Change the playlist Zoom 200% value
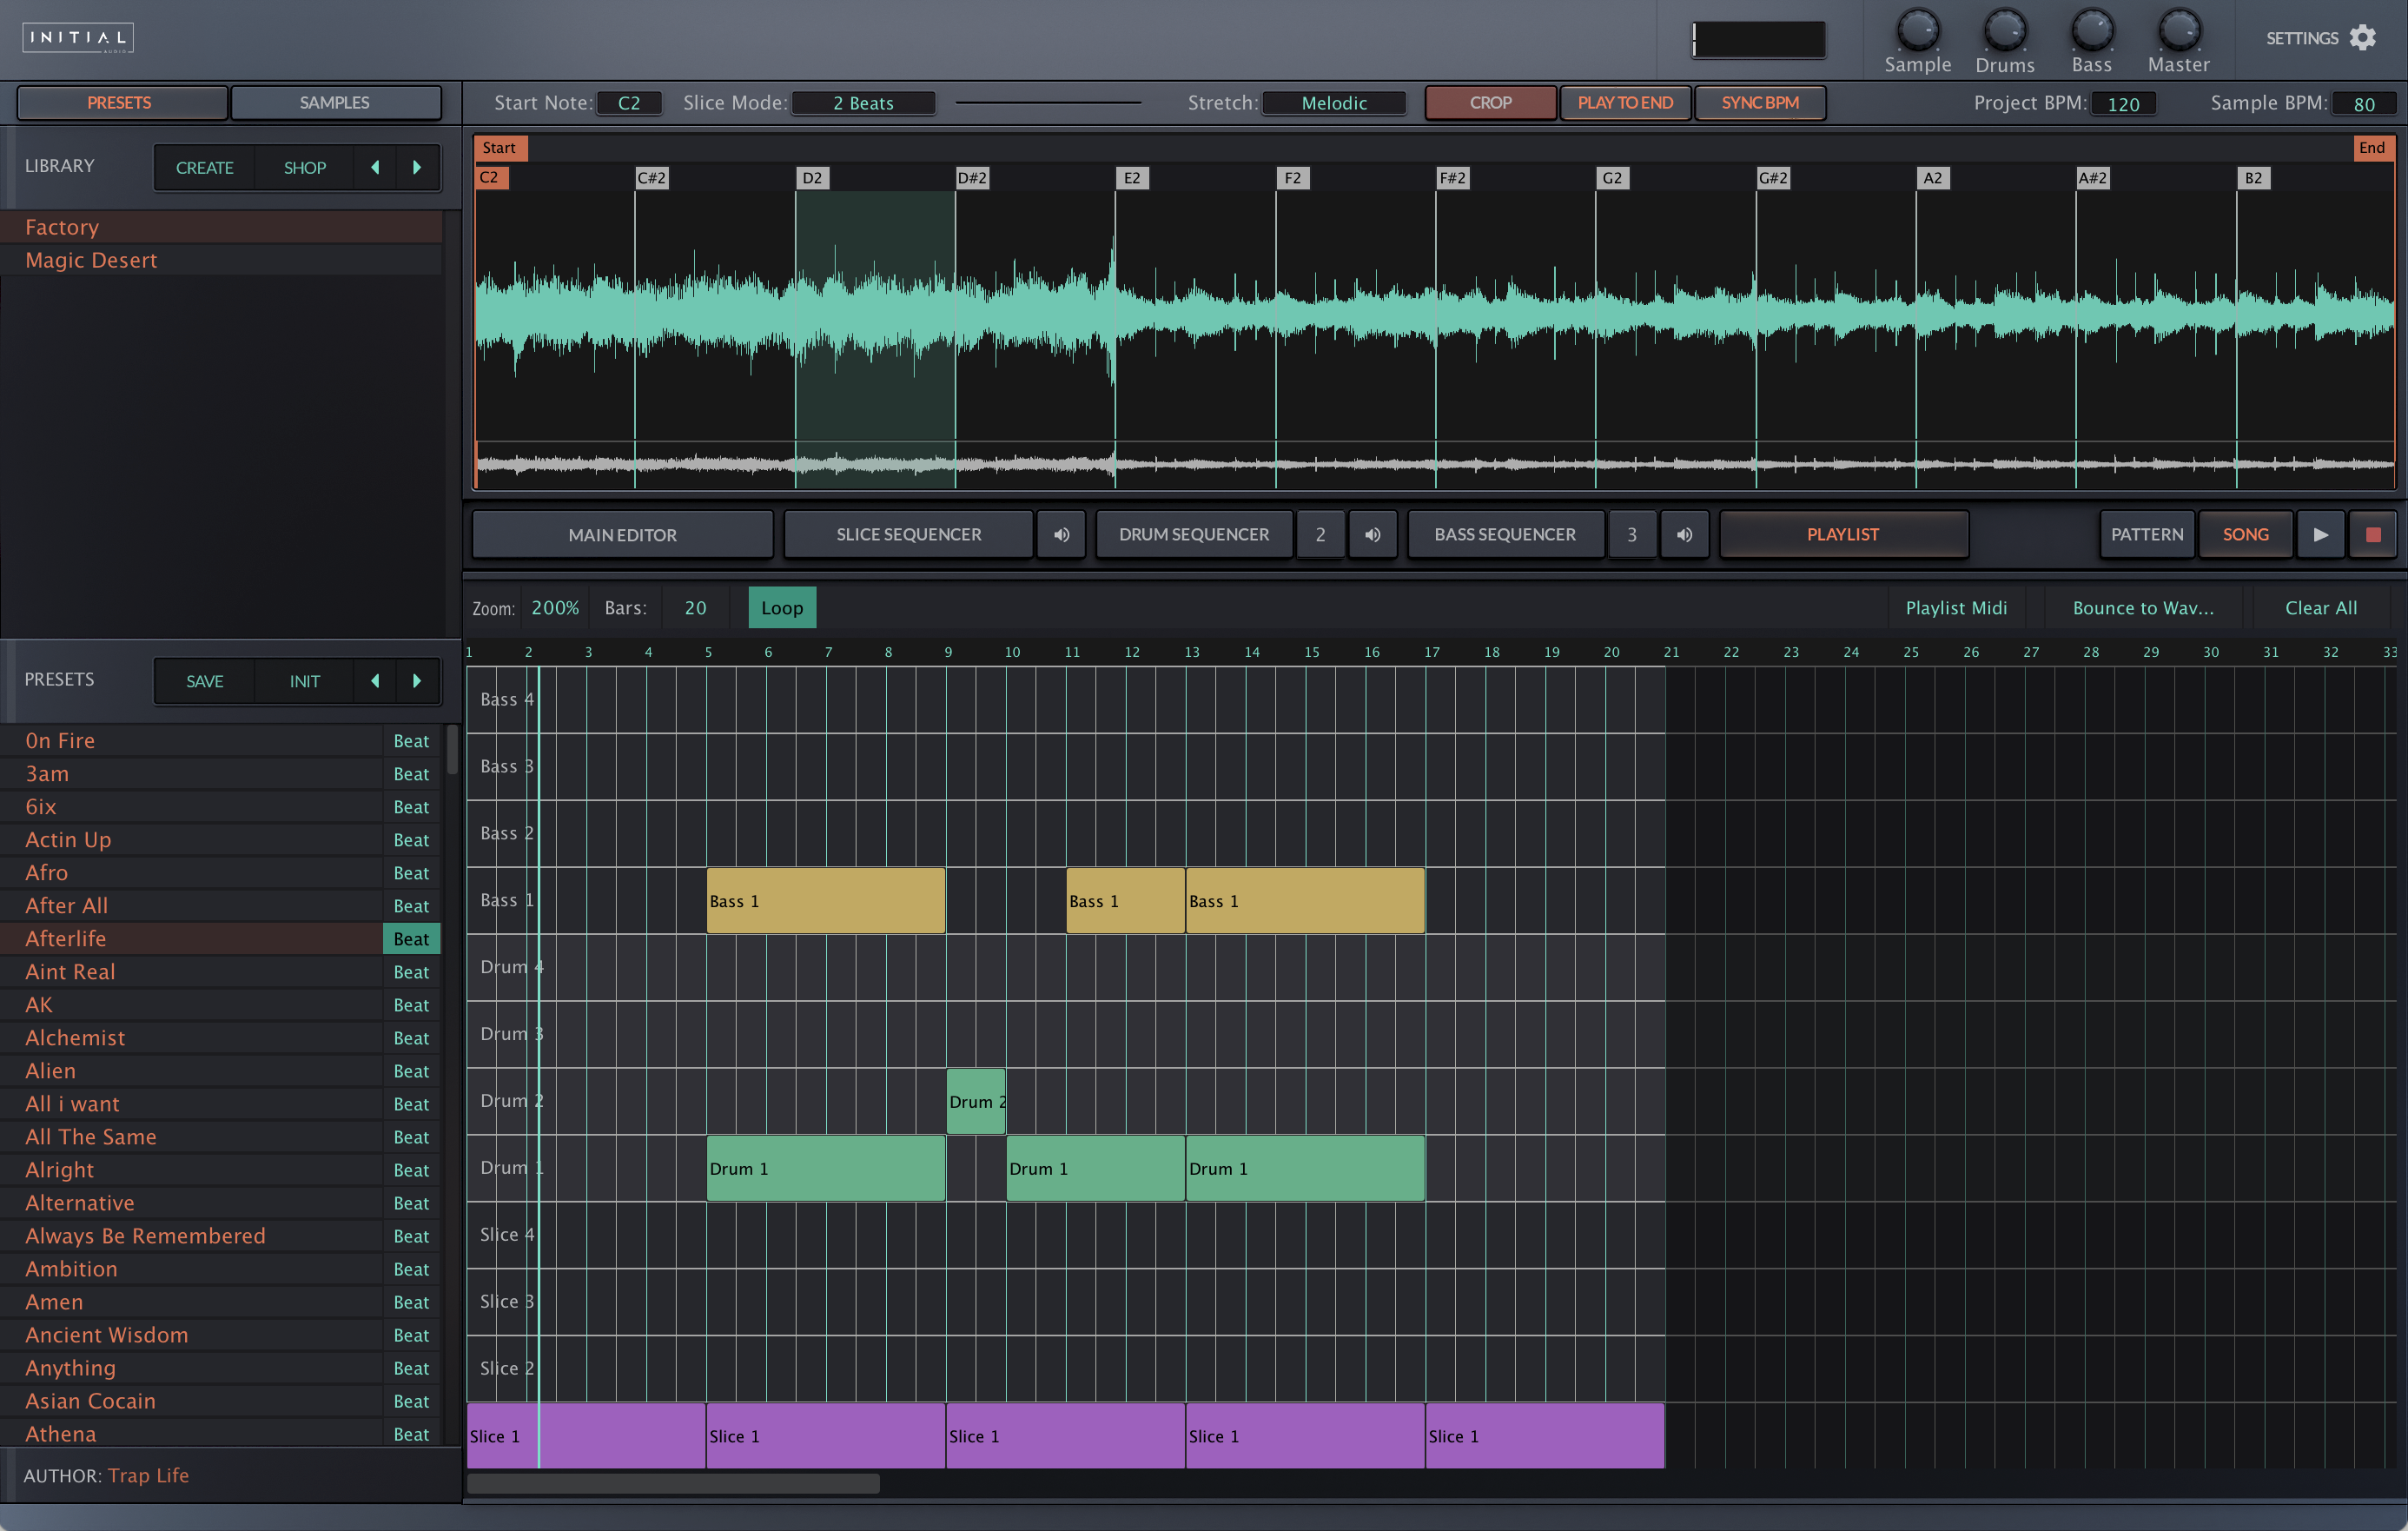Screen dimensions: 2408x1531 pyautogui.click(x=555, y=607)
